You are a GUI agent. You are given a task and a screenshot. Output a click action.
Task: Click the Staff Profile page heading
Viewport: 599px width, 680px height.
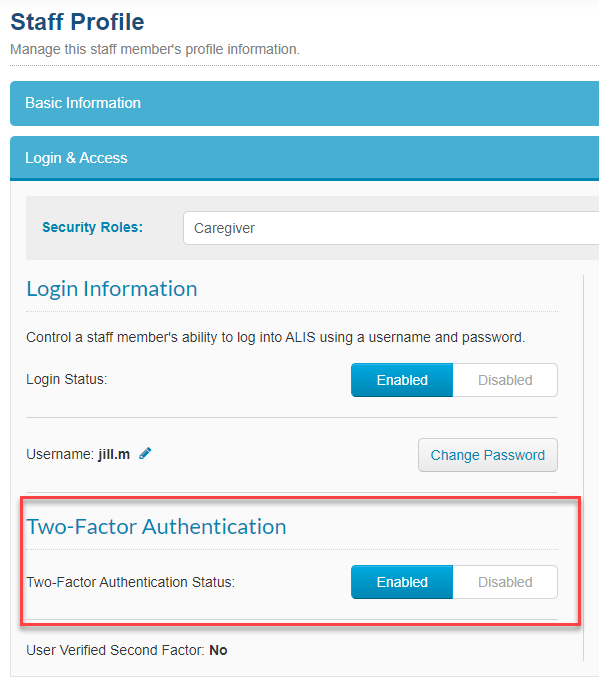click(77, 22)
